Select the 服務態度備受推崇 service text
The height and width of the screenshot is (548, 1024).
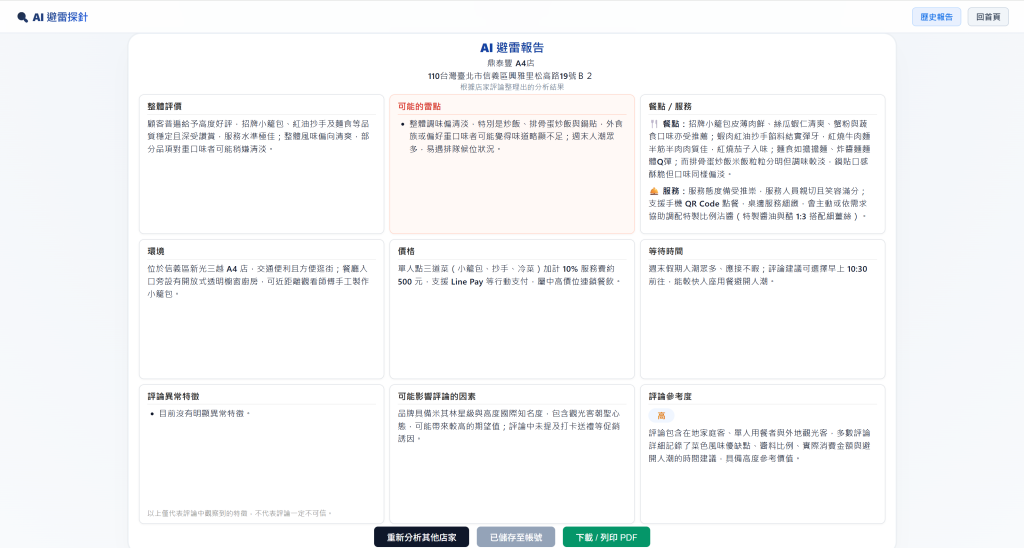pos(760,204)
